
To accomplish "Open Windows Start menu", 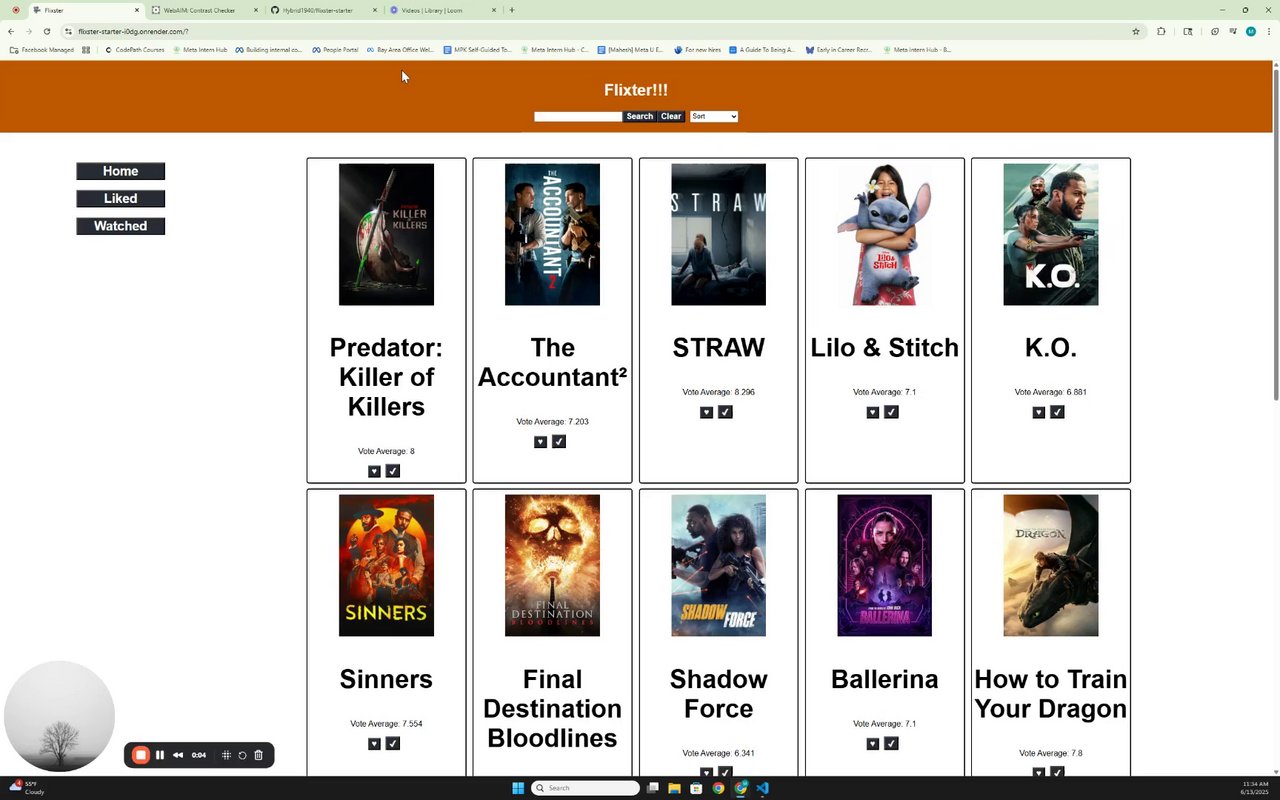I will click(518, 788).
